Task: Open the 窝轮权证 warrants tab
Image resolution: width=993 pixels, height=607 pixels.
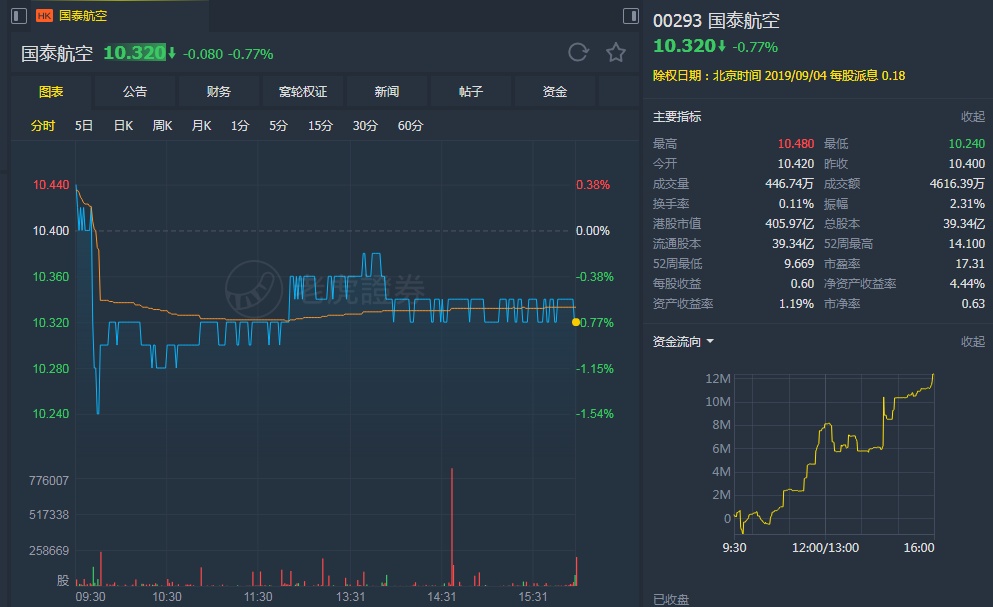Action: pos(303,92)
